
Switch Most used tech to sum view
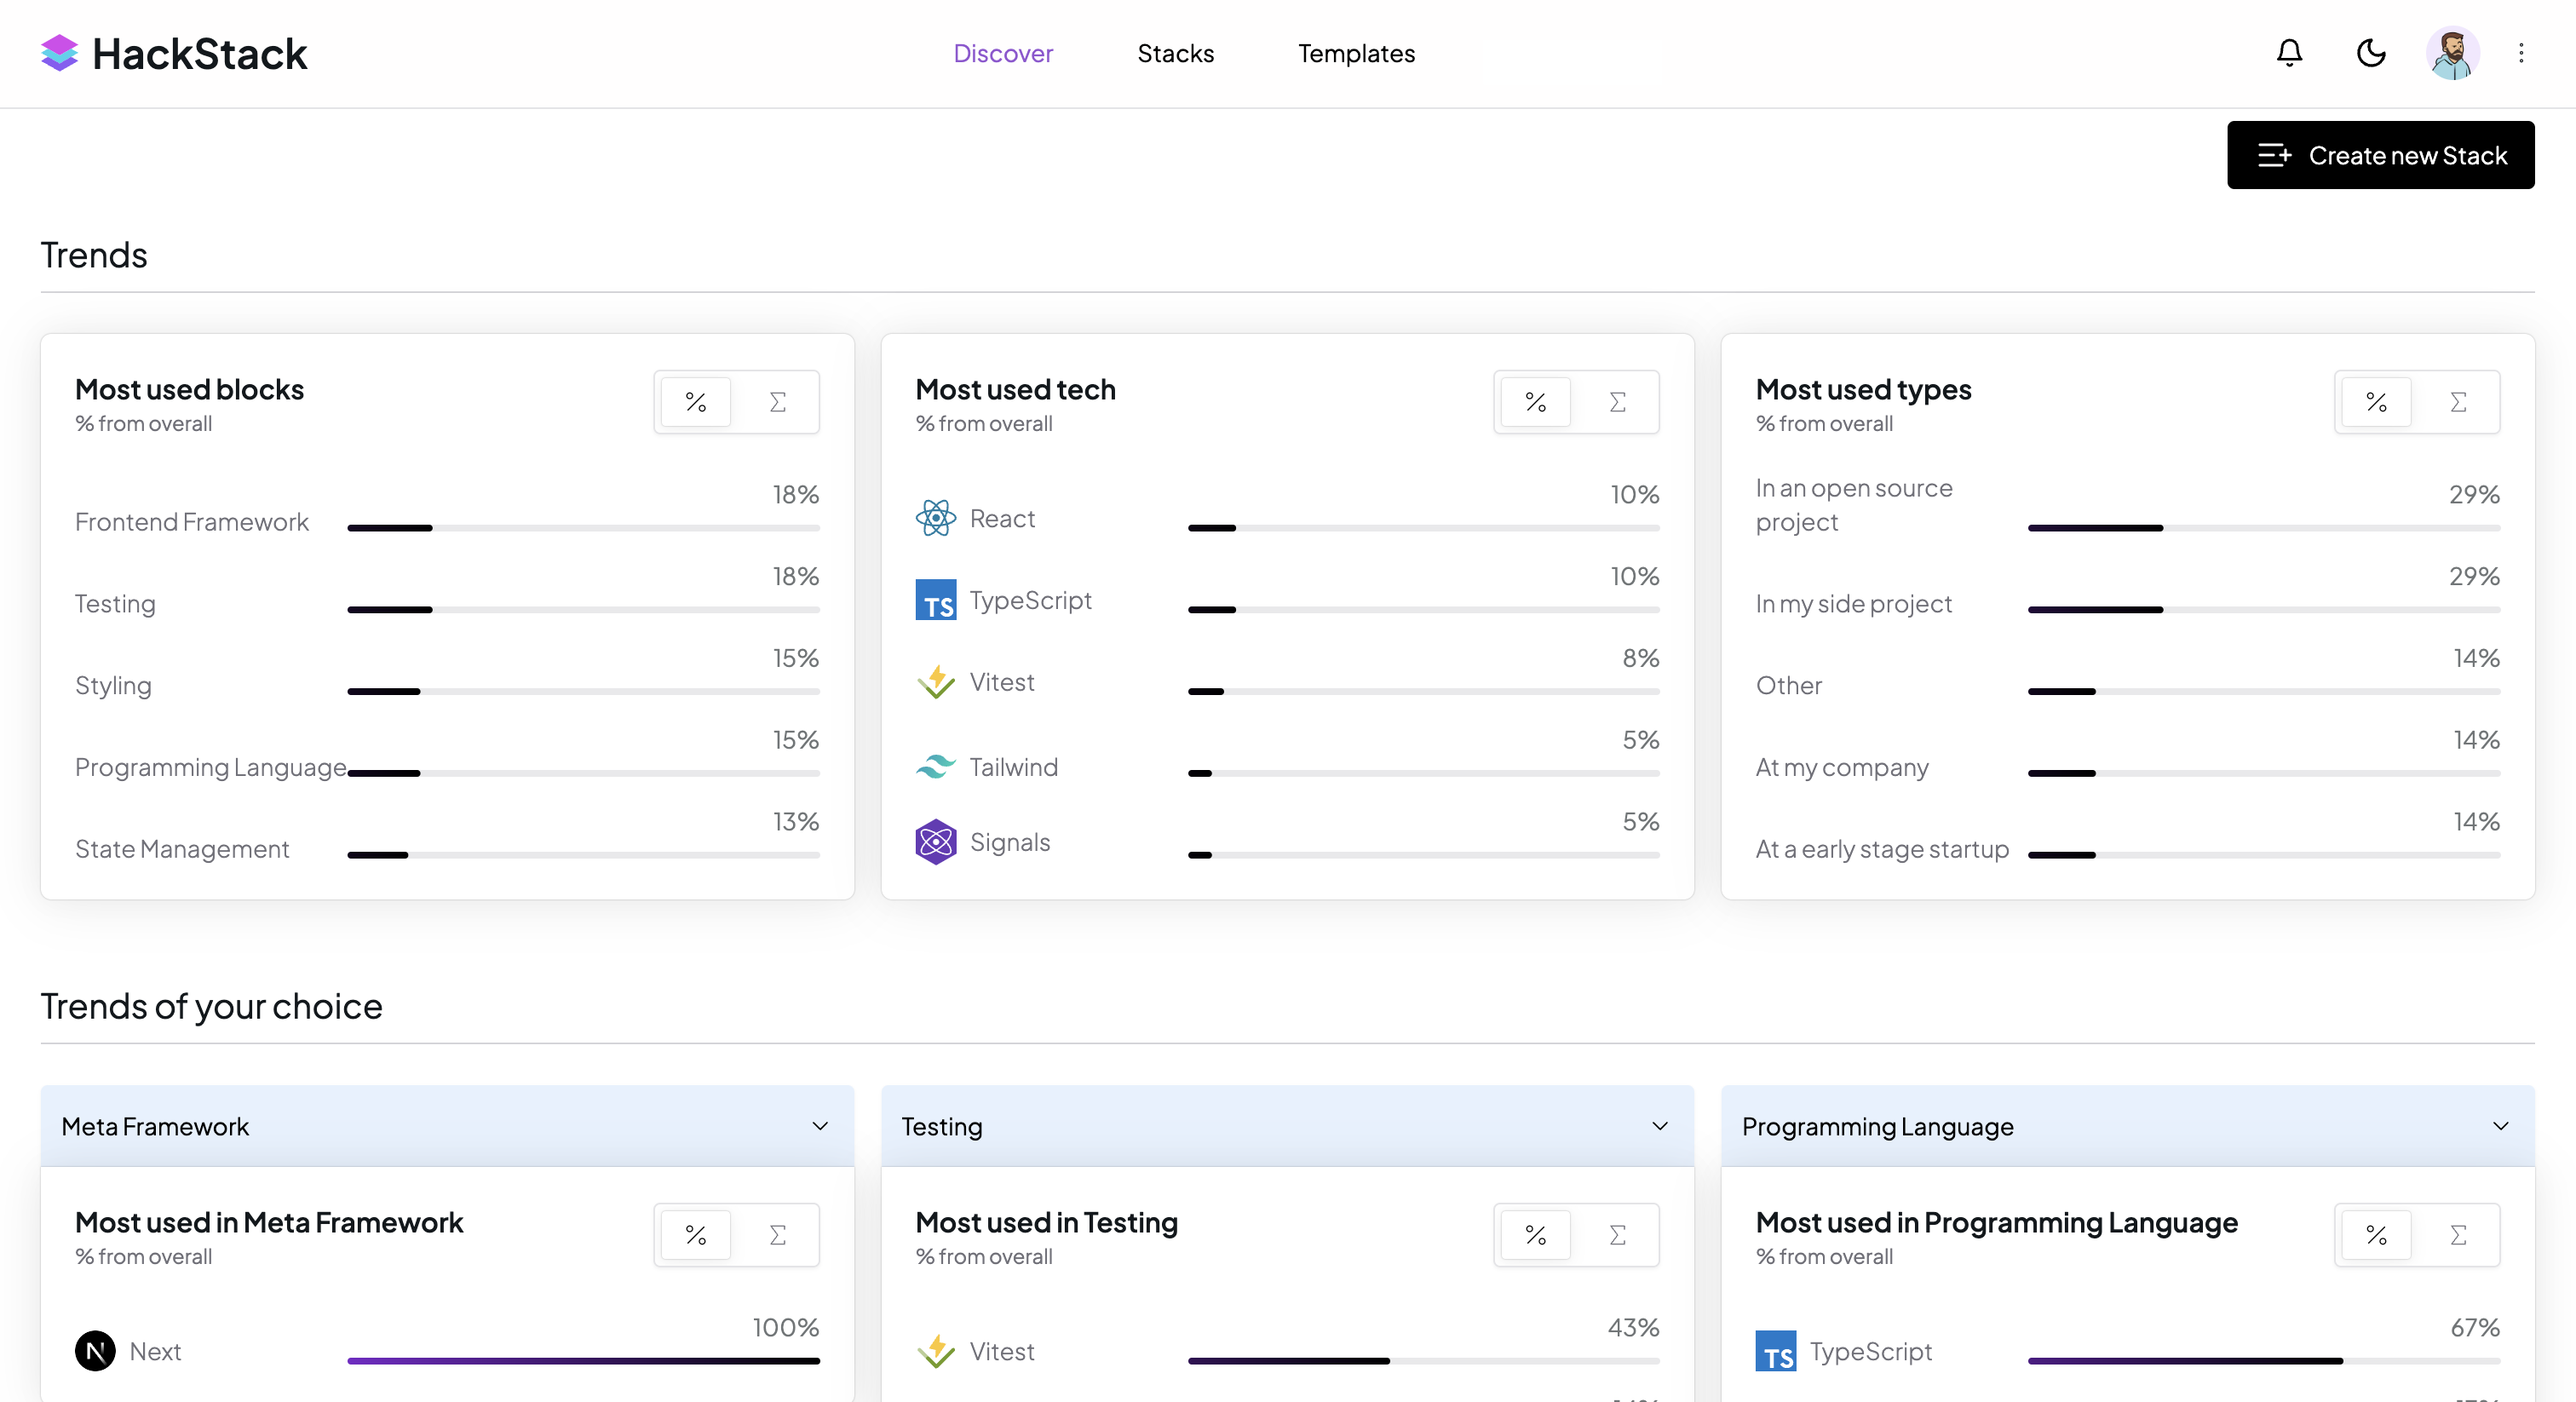1617,402
